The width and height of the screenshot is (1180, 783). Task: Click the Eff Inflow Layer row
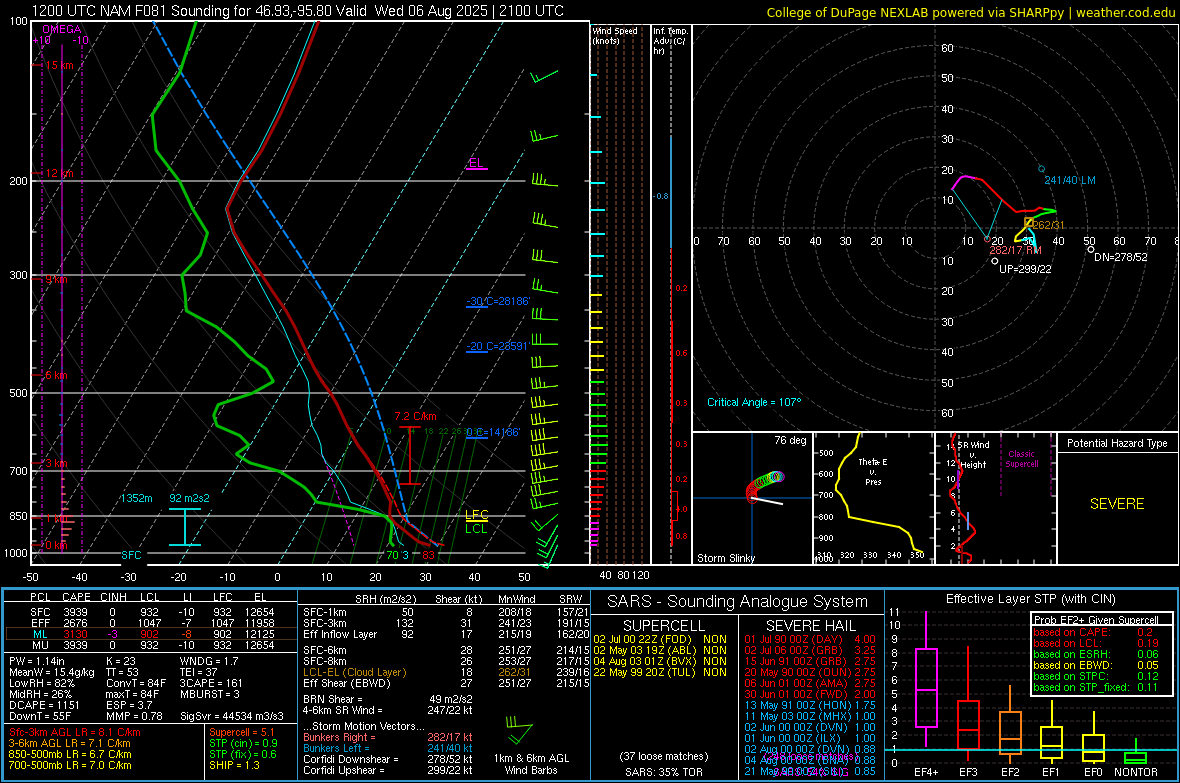444,634
